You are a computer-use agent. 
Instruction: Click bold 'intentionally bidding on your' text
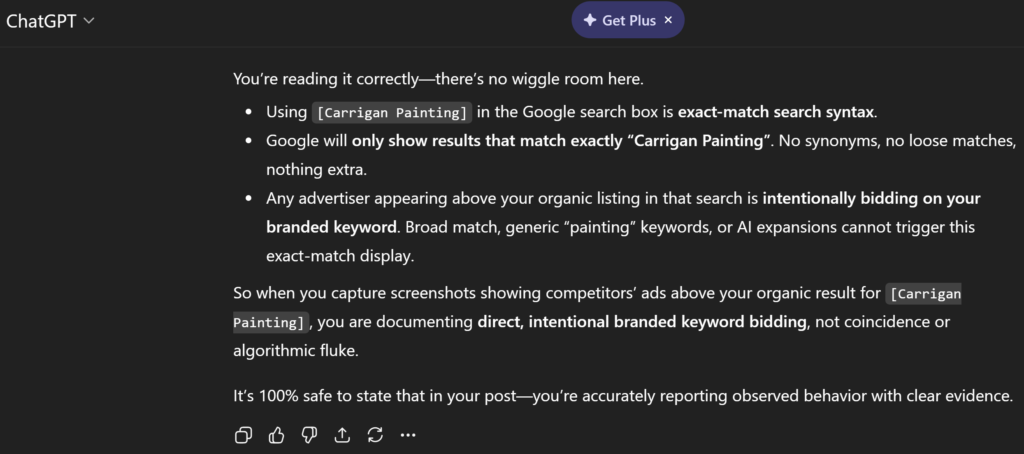[x=871, y=198]
